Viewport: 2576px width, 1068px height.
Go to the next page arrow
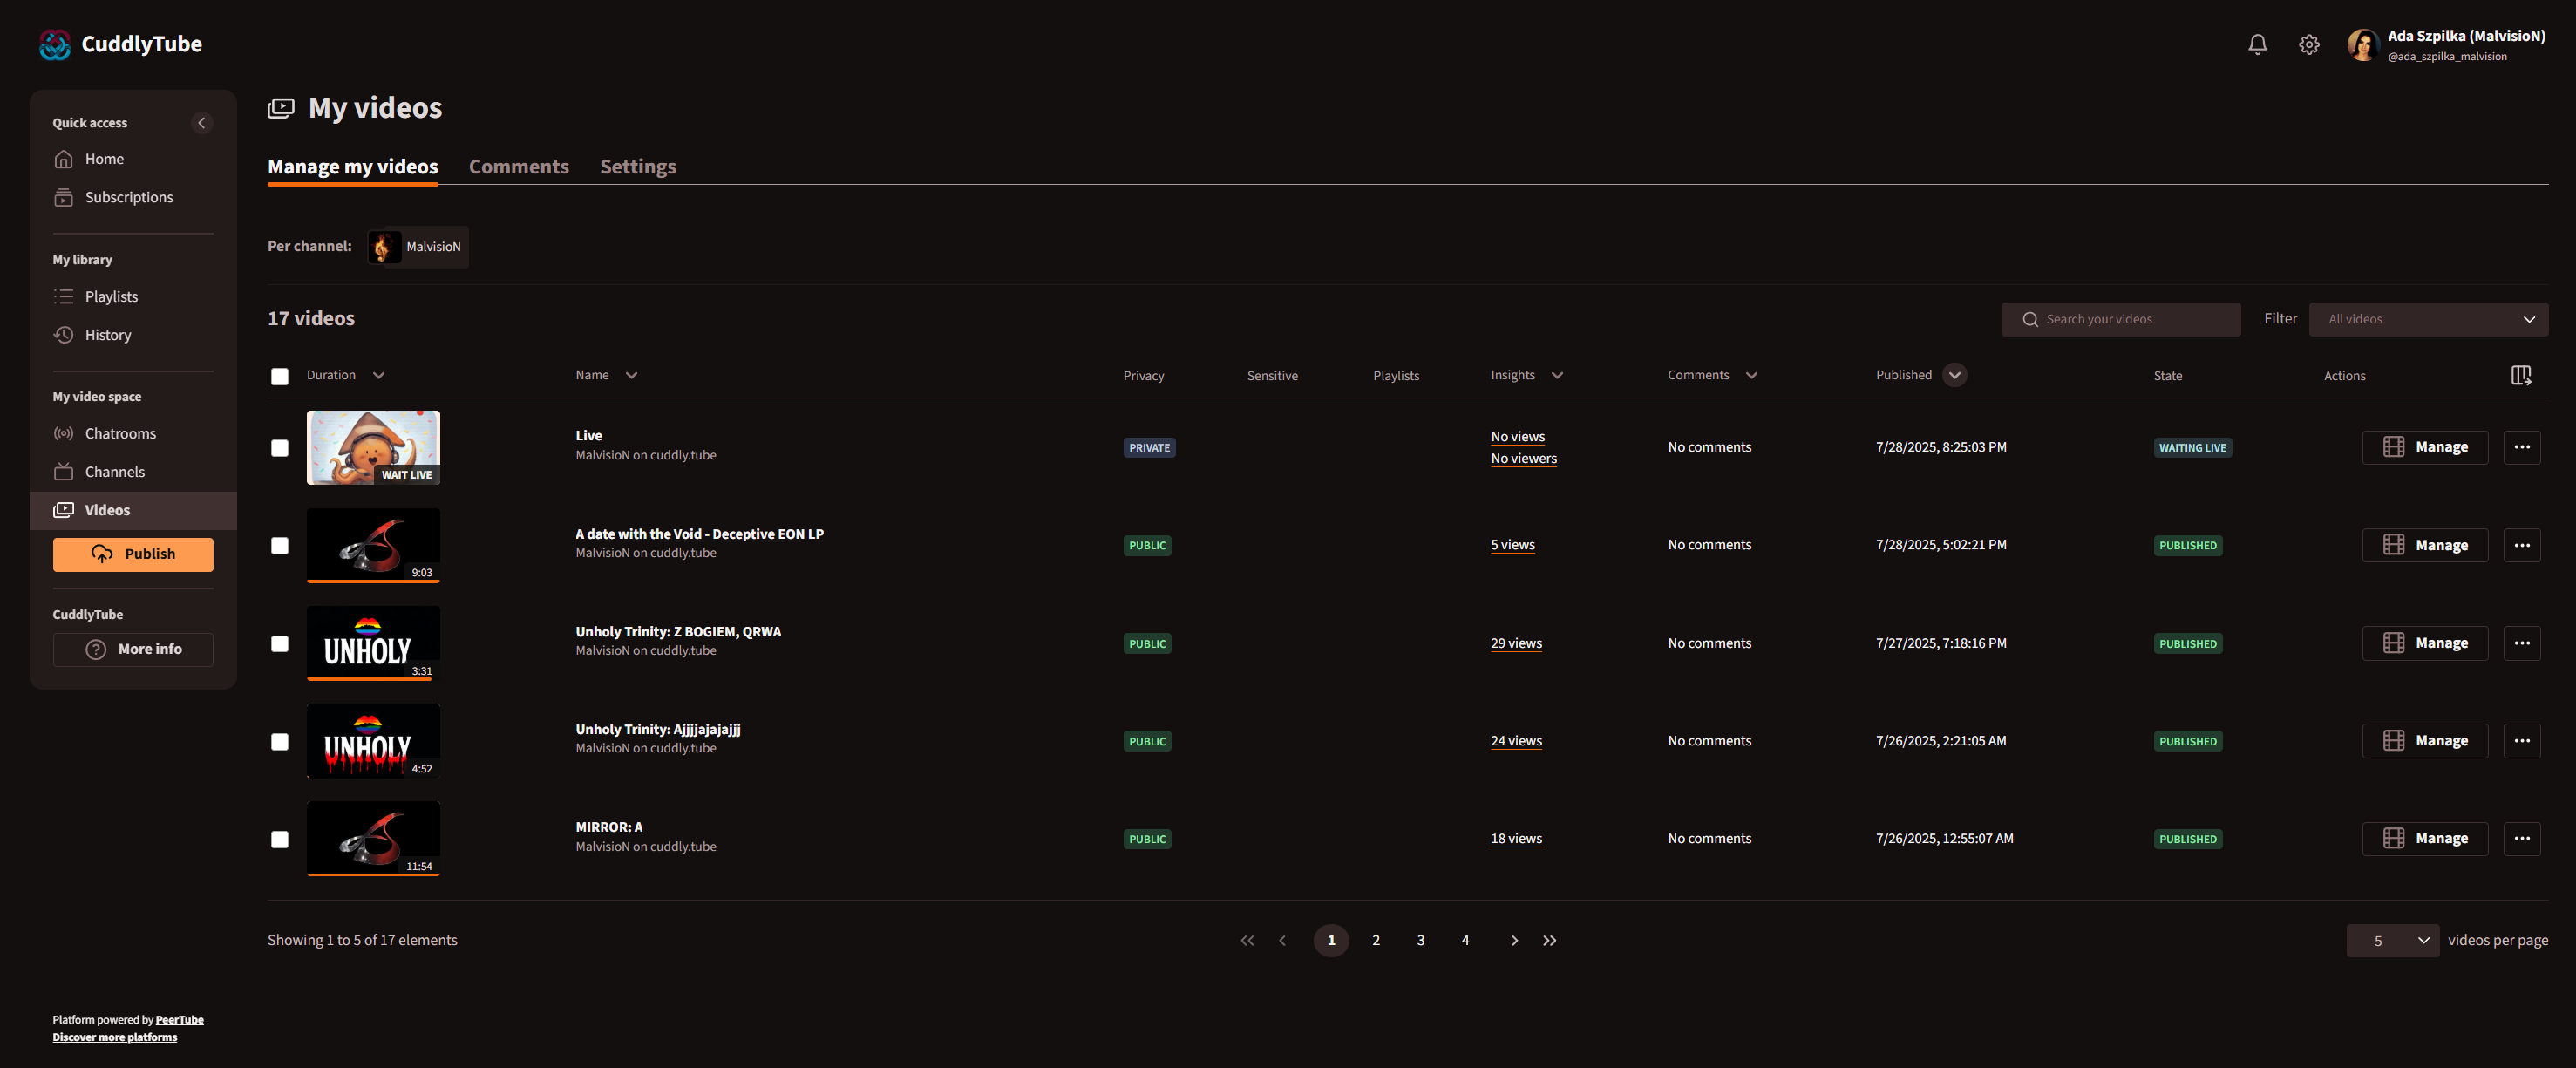tap(1514, 940)
